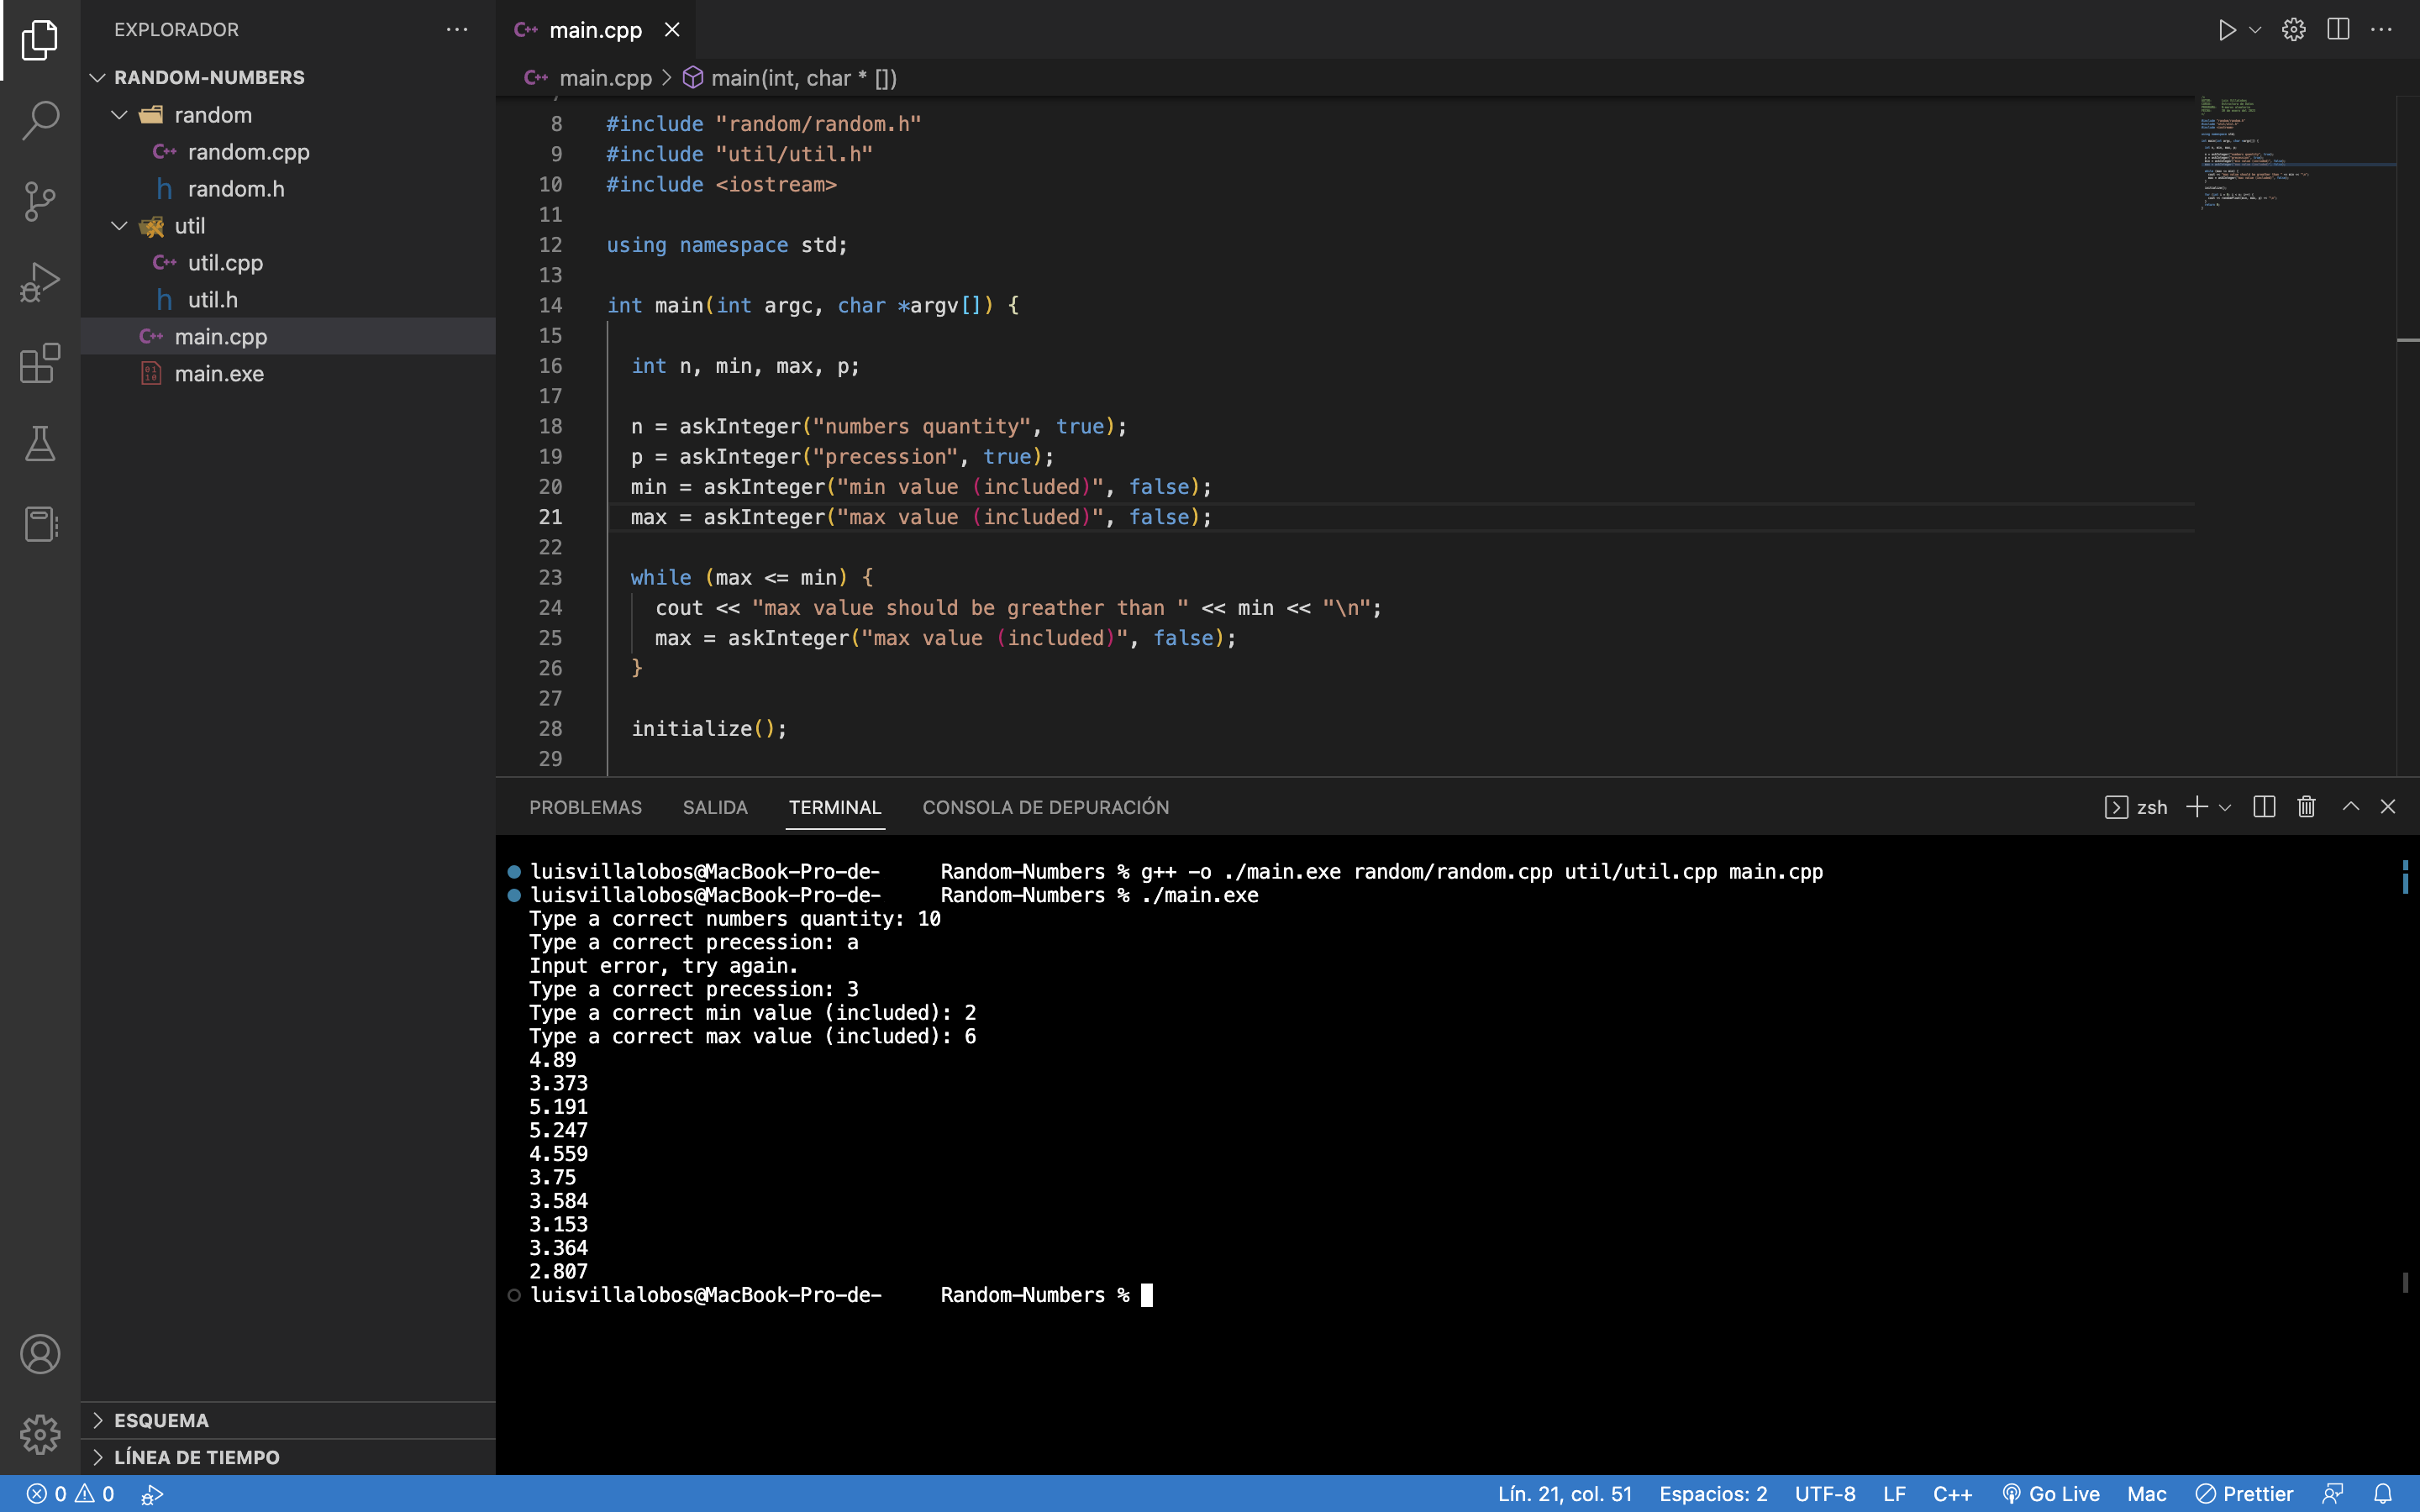
Task: Open the Testing flask view
Action: (40, 443)
